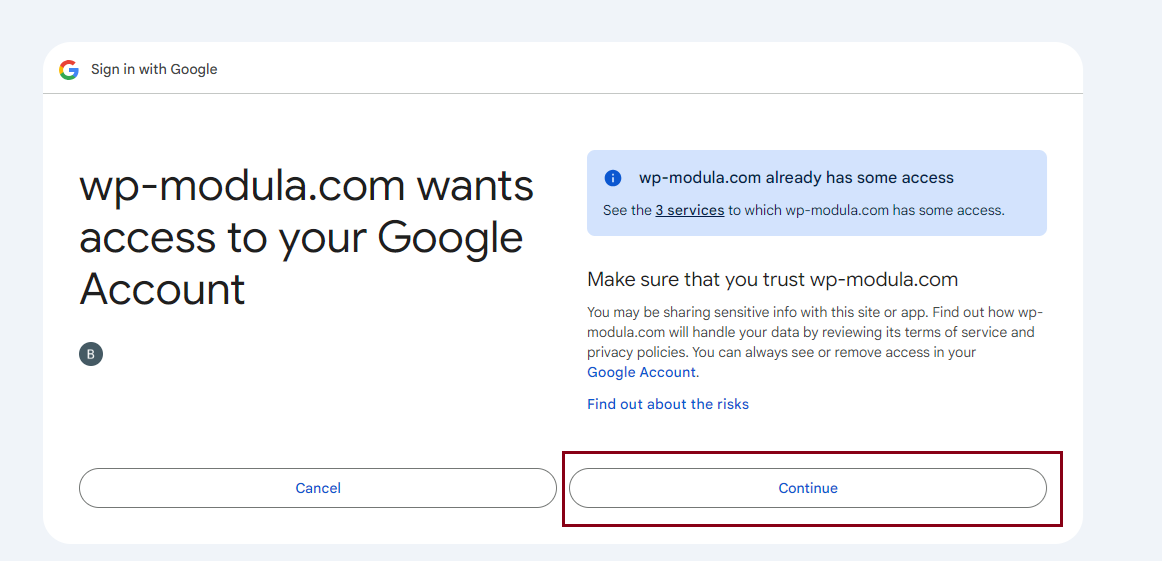Open the "3 services" link

689,211
